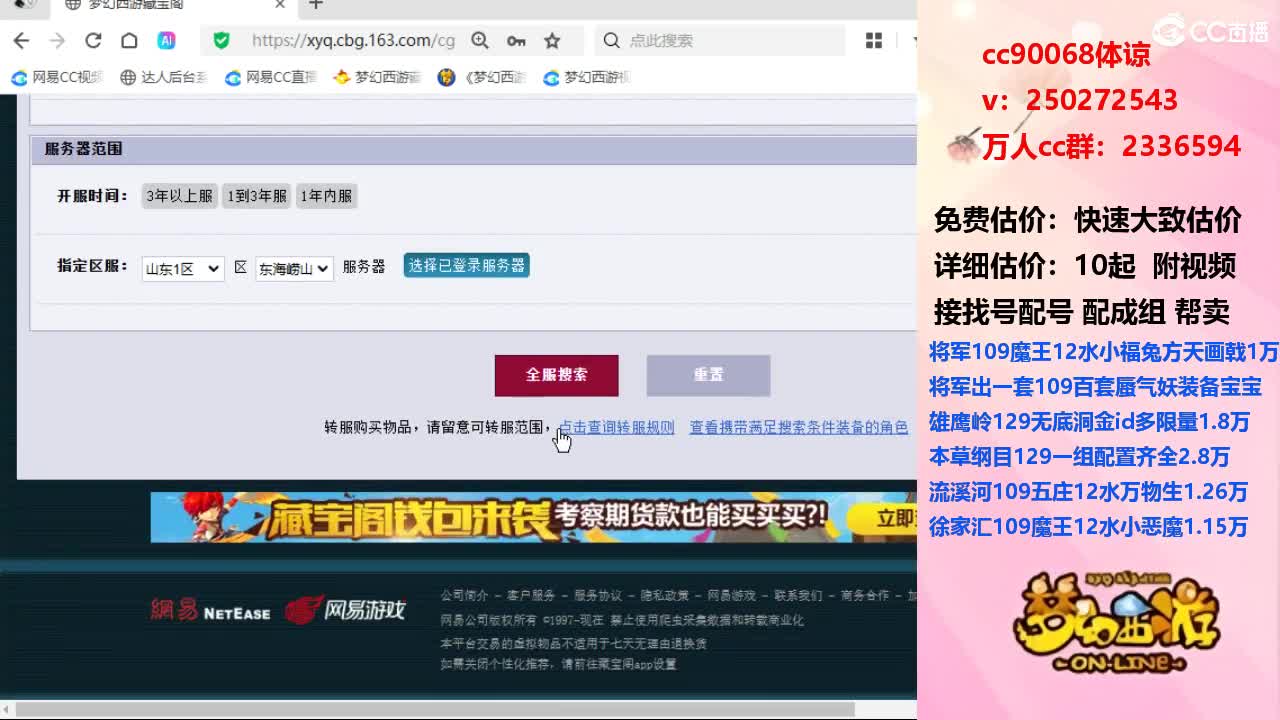Open the browser home page icon
1280x720 pixels.
(129, 41)
